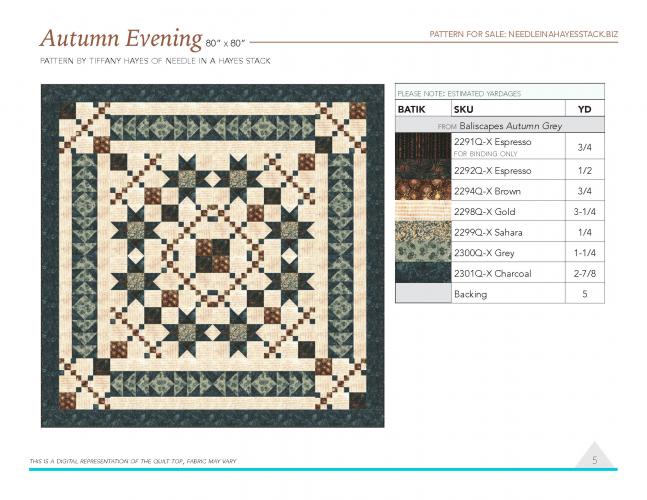Click the BATIK column header

pos(412,108)
